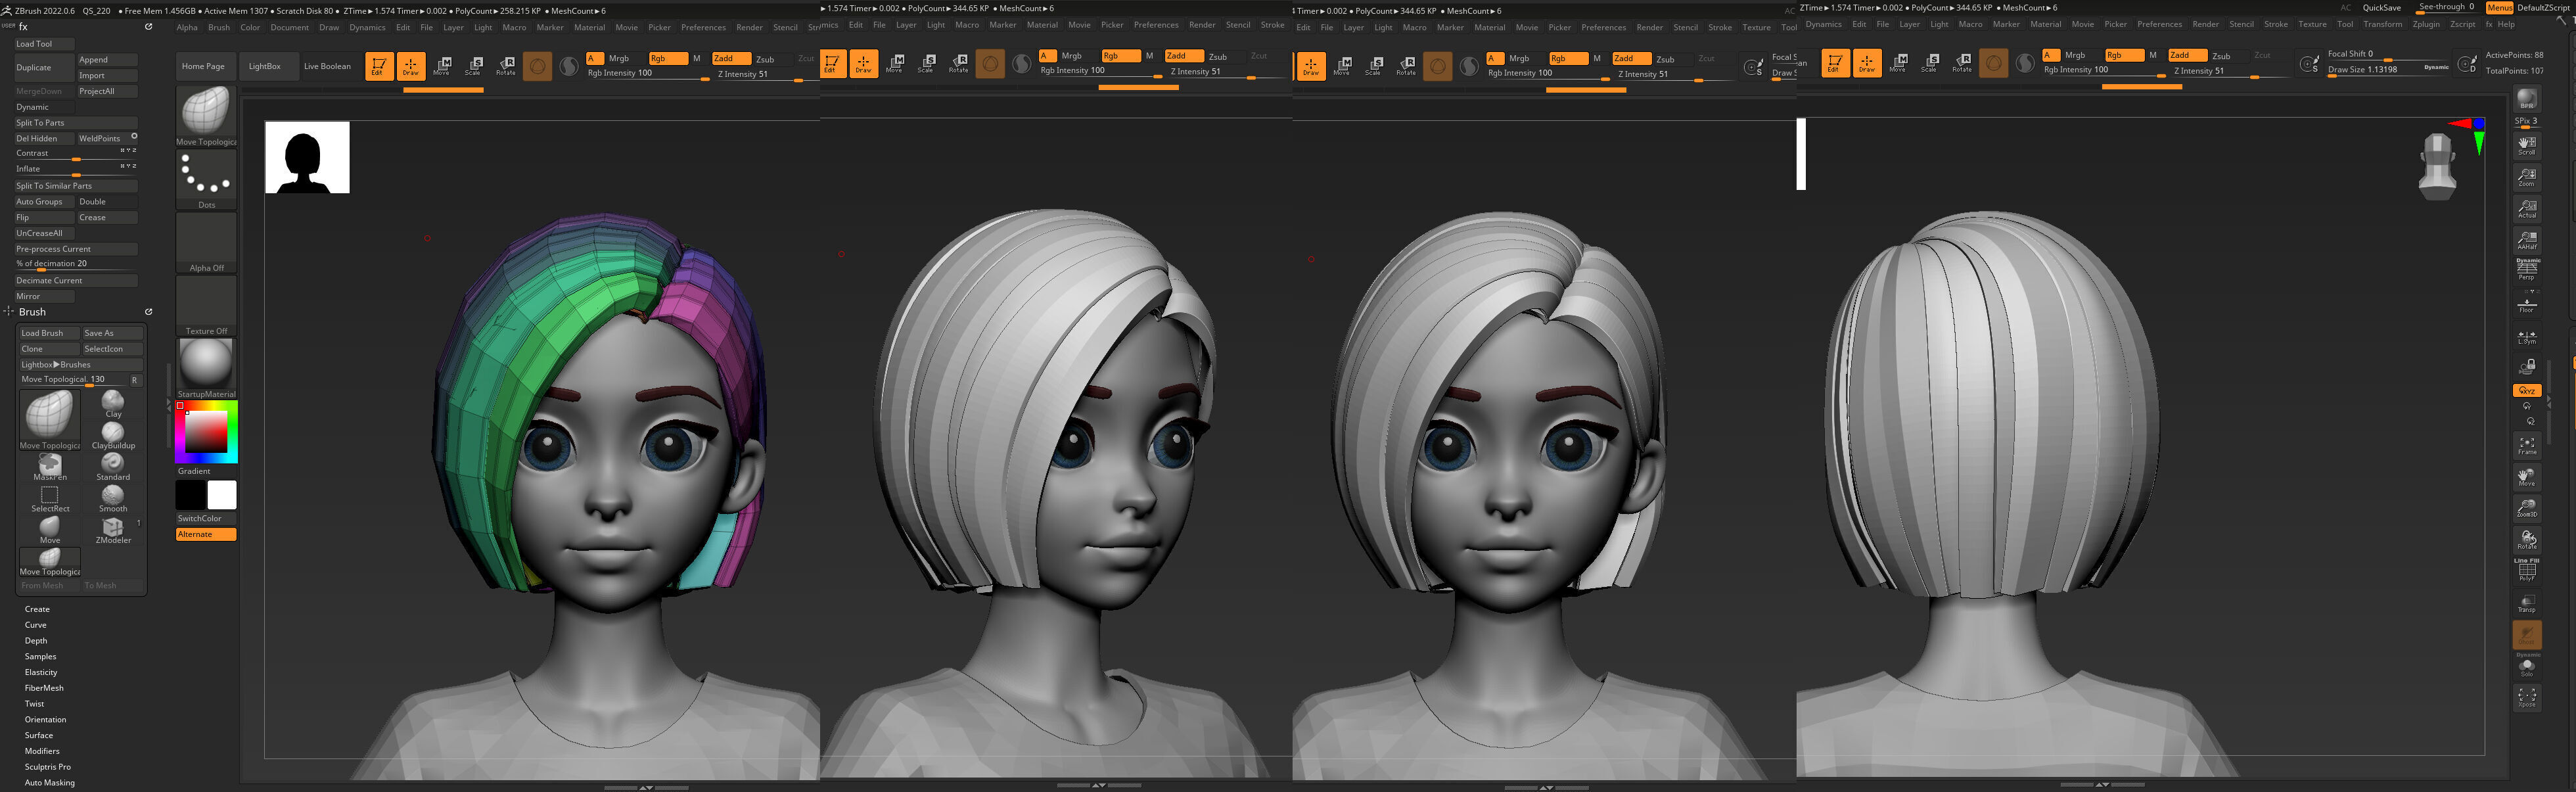Toggle the XYZ rotation mode
Viewport: 2576px width, 792px height.
[x=2526, y=390]
